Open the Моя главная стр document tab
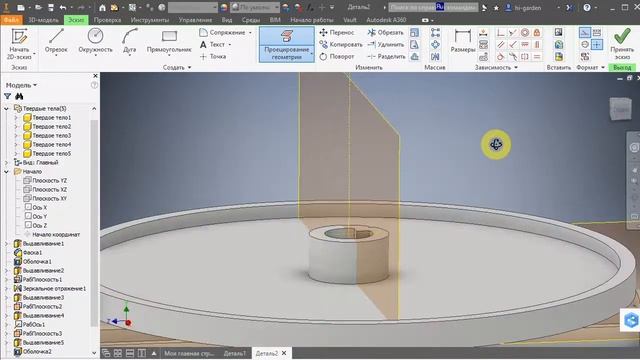 pos(189,353)
